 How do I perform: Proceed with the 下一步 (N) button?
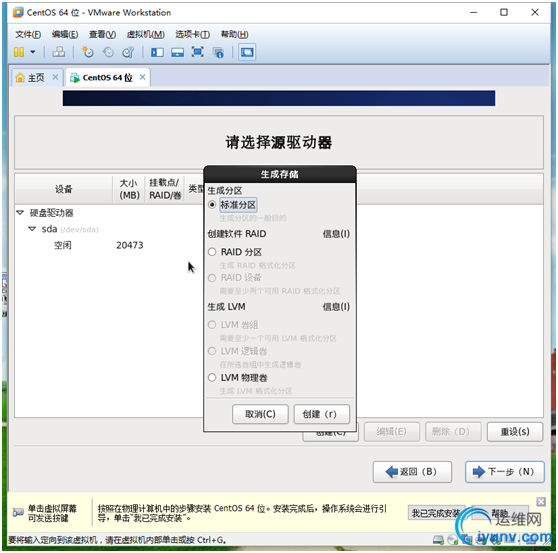(505, 472)
